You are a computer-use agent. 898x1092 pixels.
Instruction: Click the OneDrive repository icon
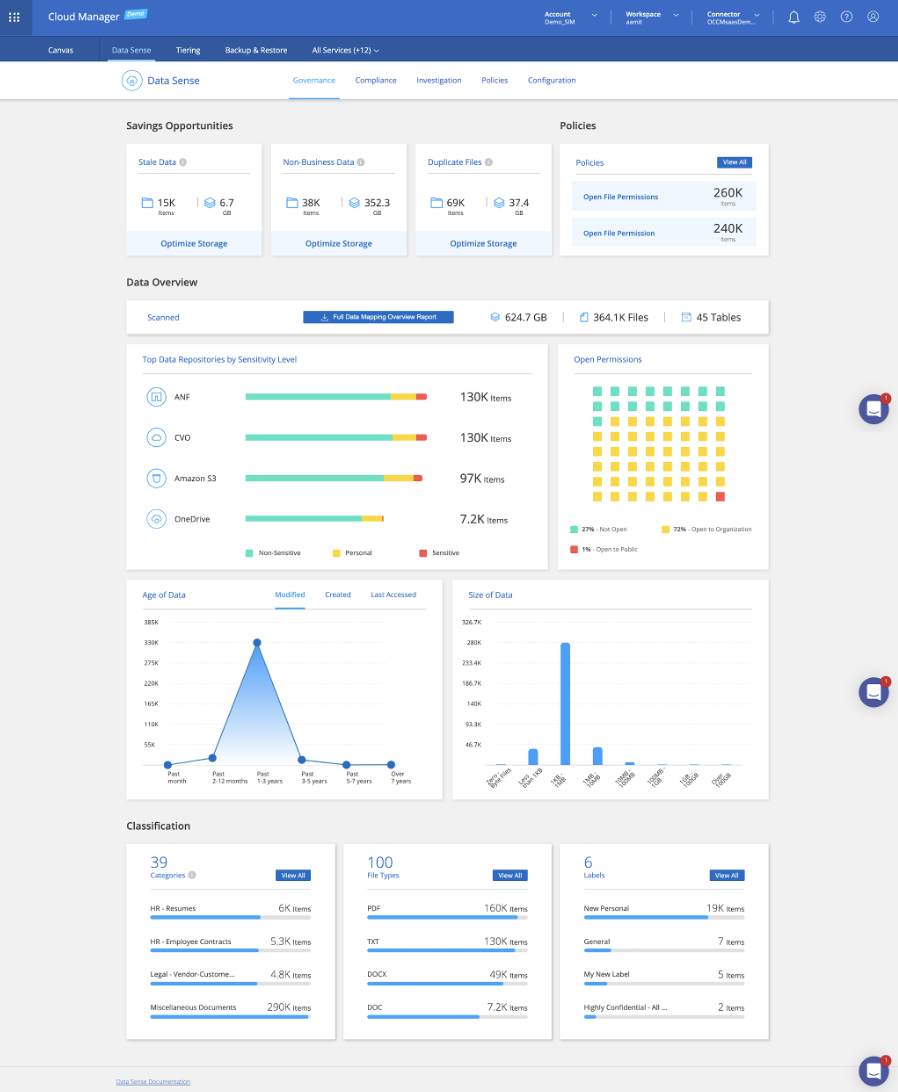pos(156,519)
